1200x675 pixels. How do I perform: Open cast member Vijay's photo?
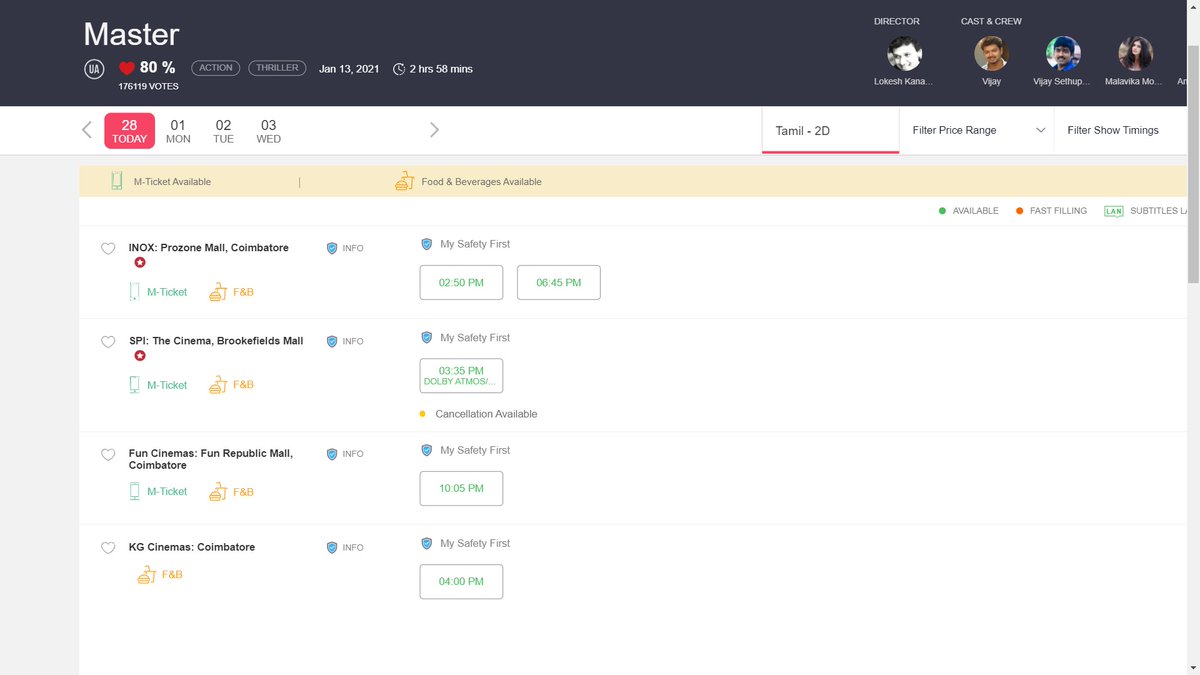(991, 54)
